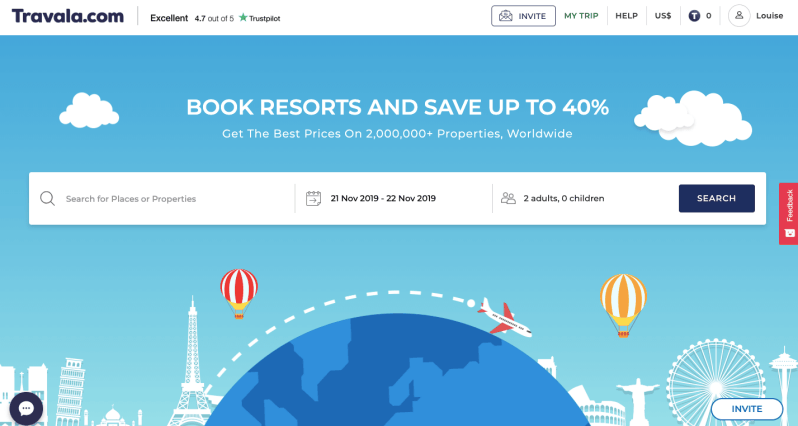
Task: Open the HELP menu item
Action: [626, 16]
